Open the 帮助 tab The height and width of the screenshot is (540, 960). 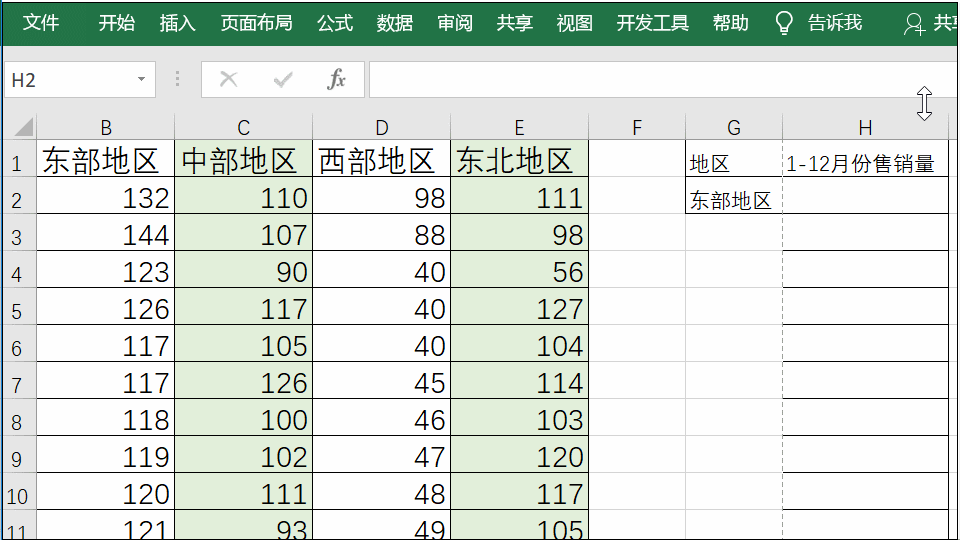coord(730,23)
